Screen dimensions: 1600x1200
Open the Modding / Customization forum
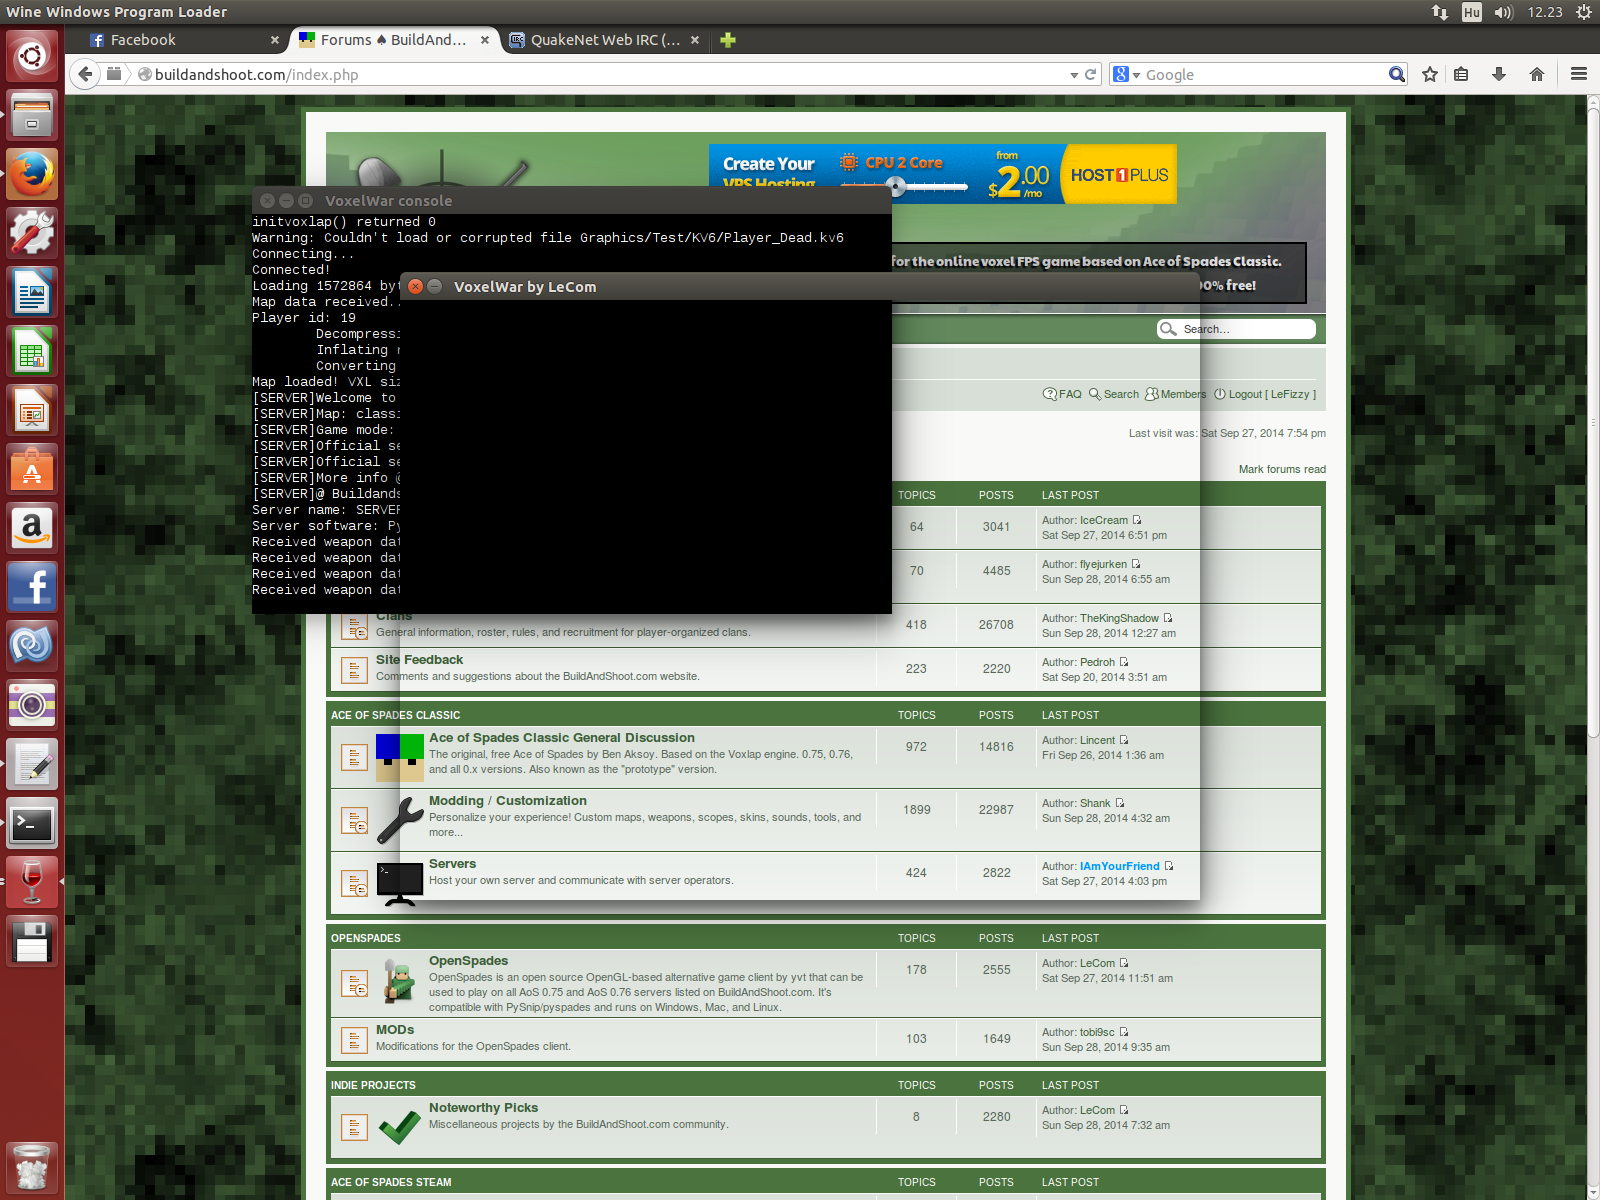pos(507,801)
